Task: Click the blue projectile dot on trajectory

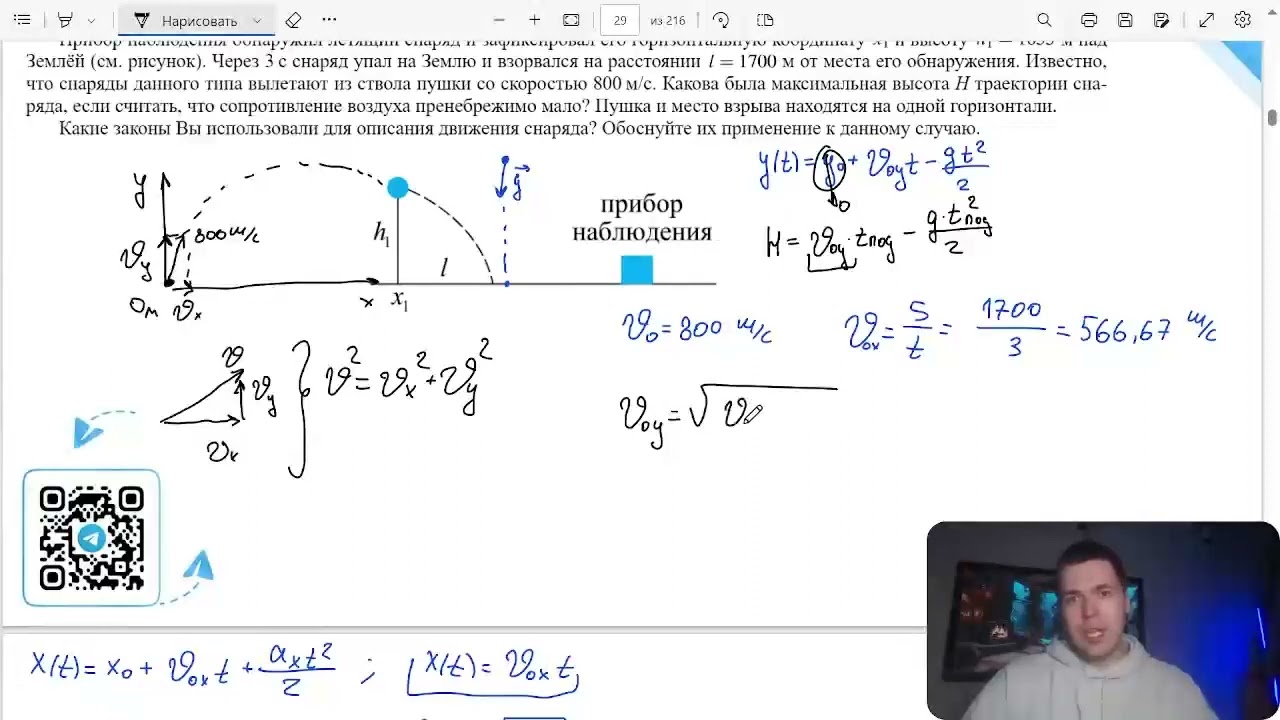Action: tap(397, 187)
